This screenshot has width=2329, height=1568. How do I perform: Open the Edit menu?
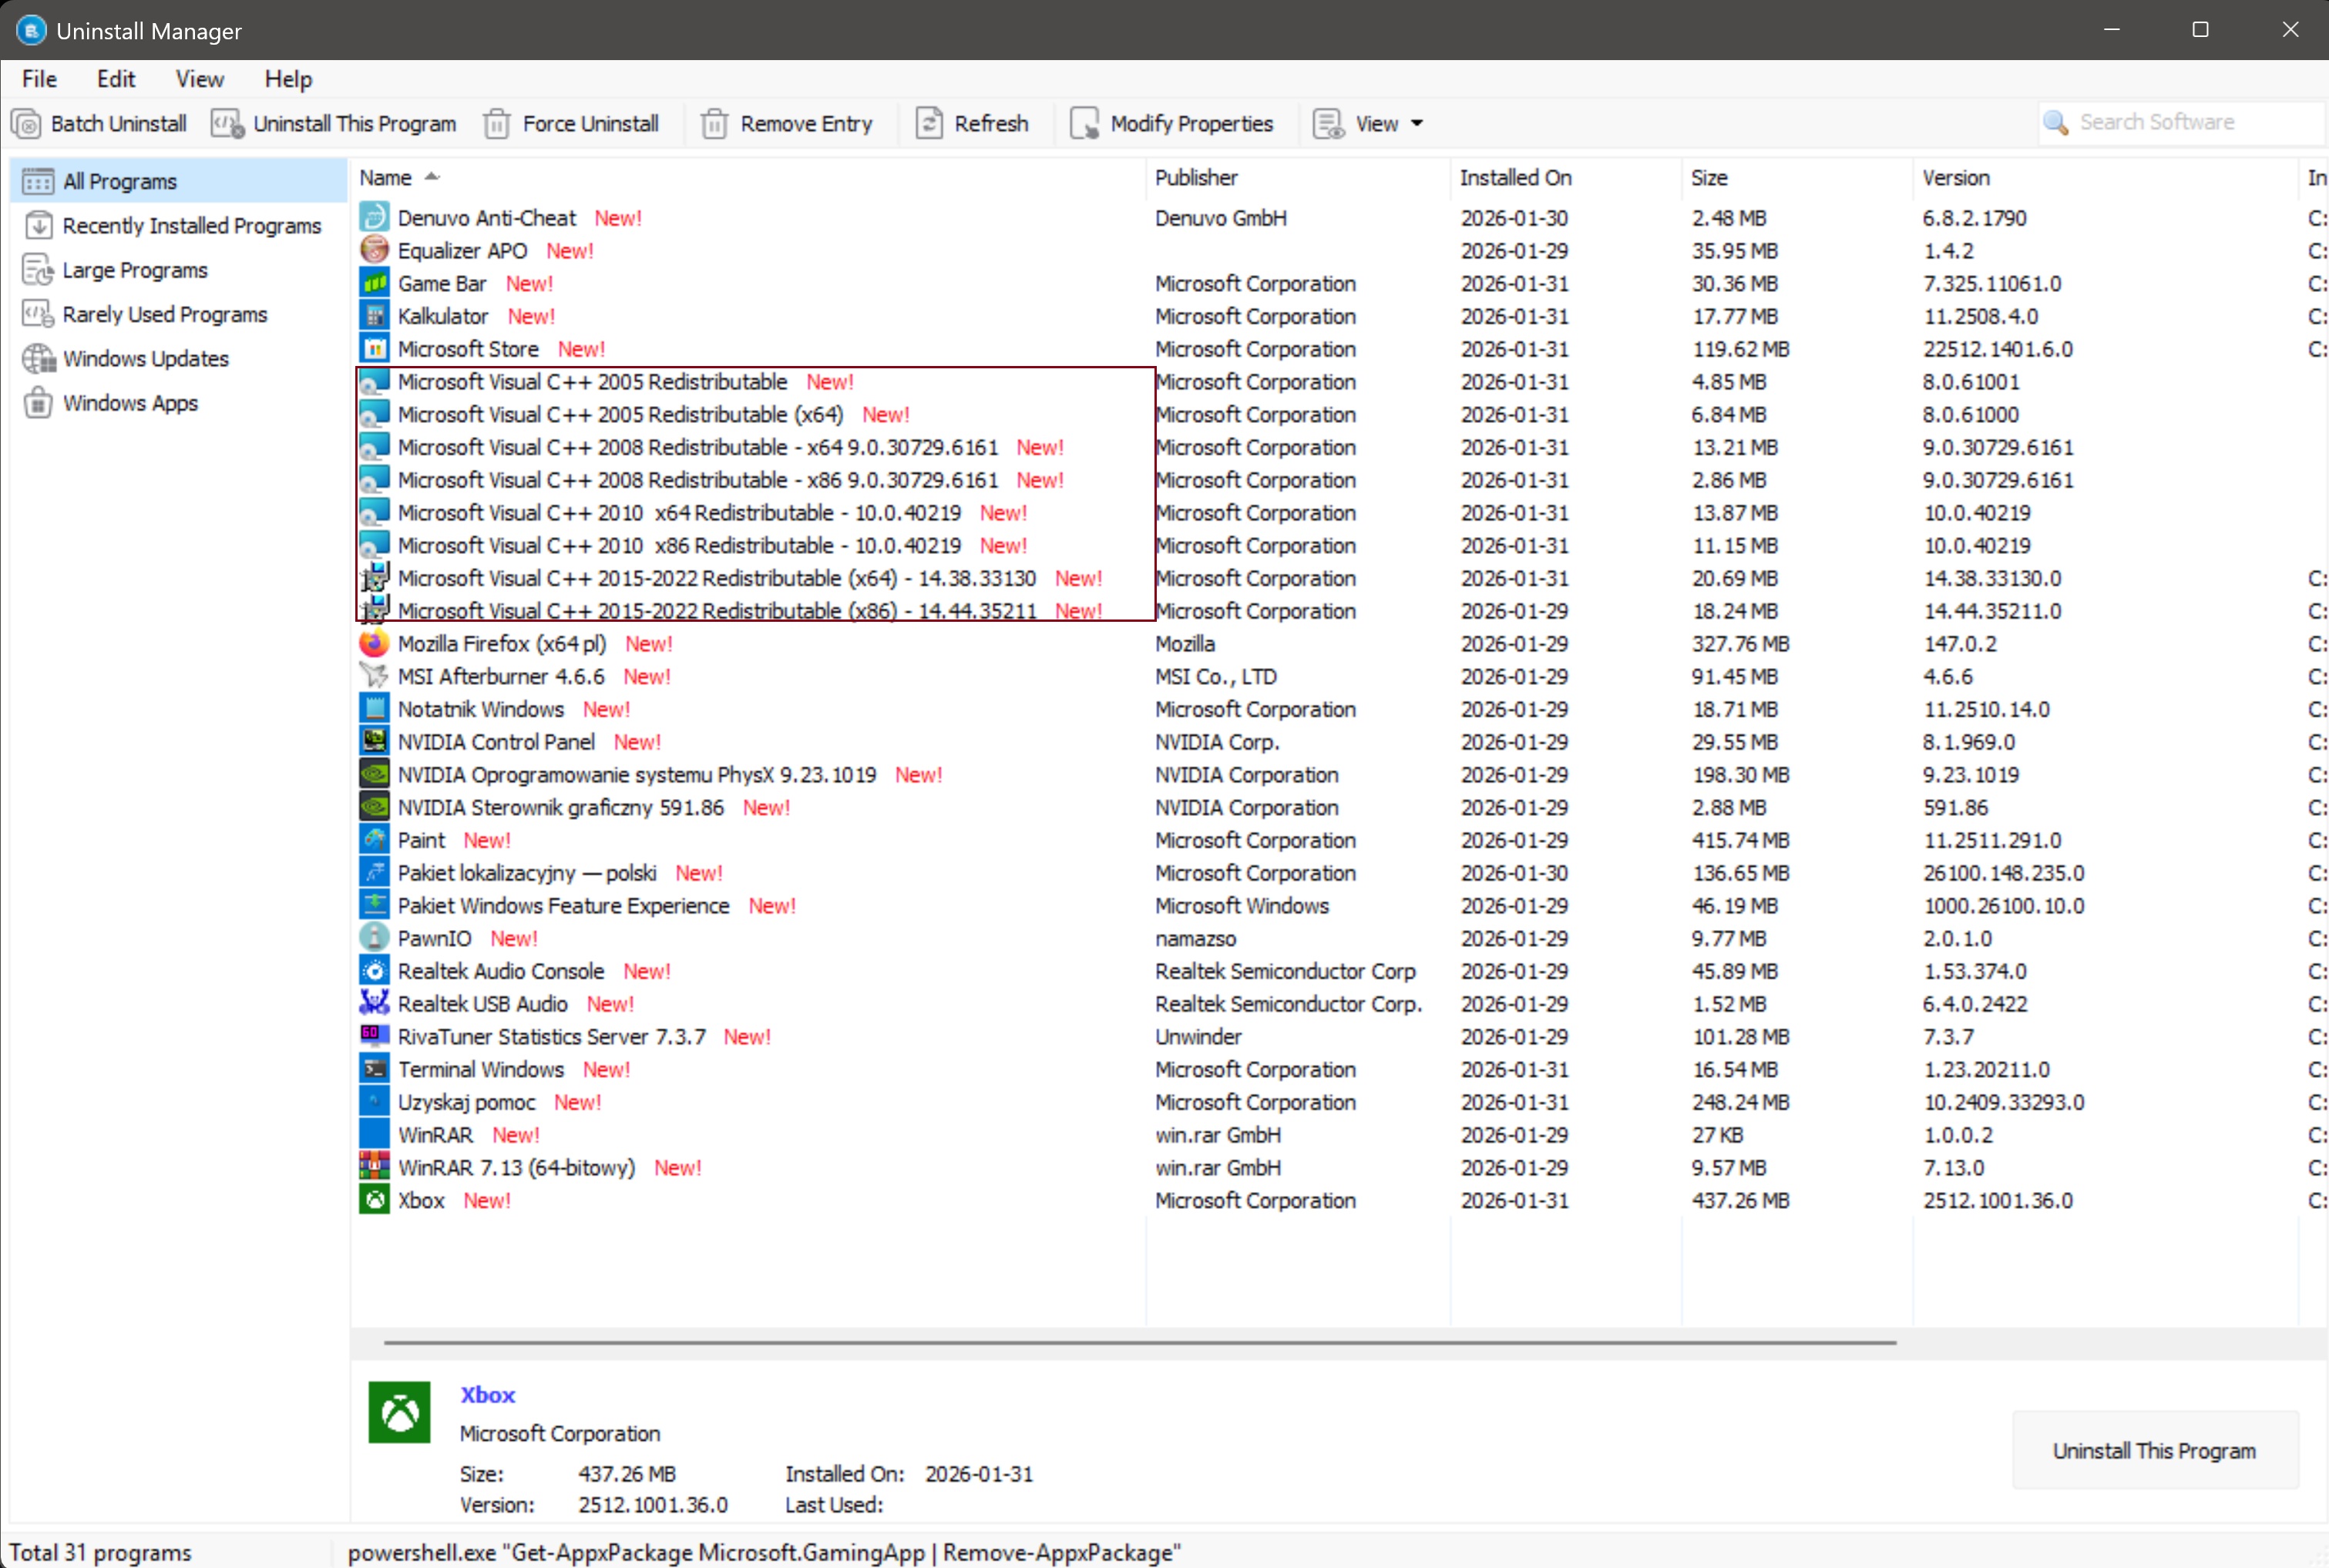tap(116, 79)
